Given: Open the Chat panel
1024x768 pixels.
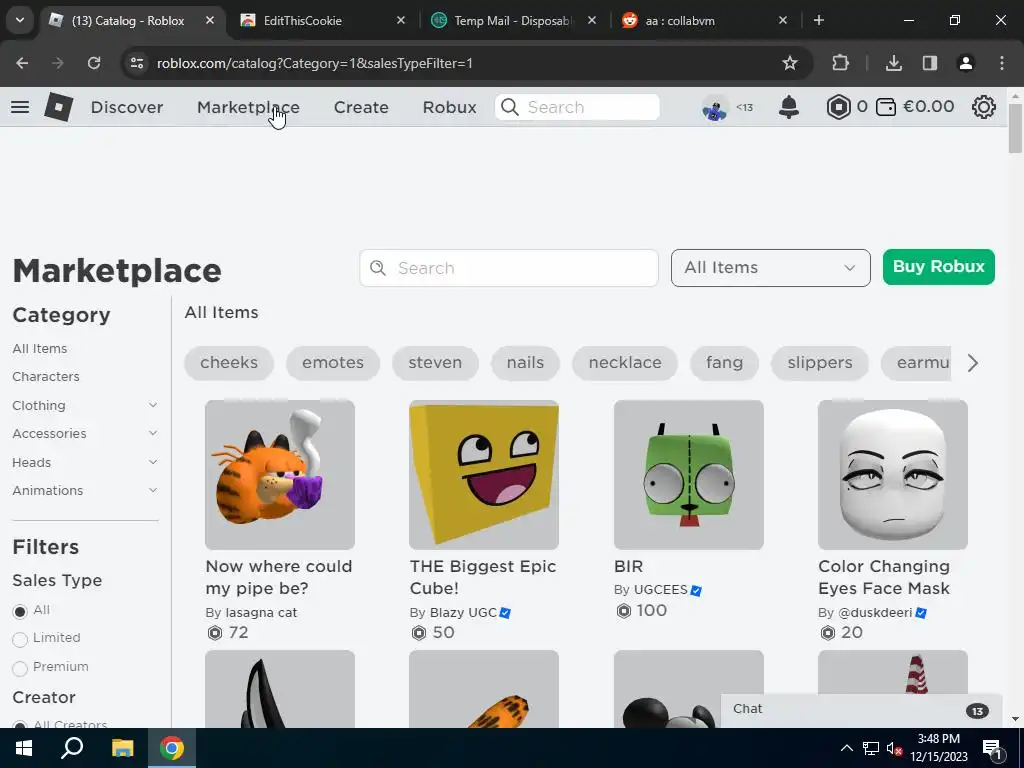Looking at the screenshot, I should (x=861, y=710).
